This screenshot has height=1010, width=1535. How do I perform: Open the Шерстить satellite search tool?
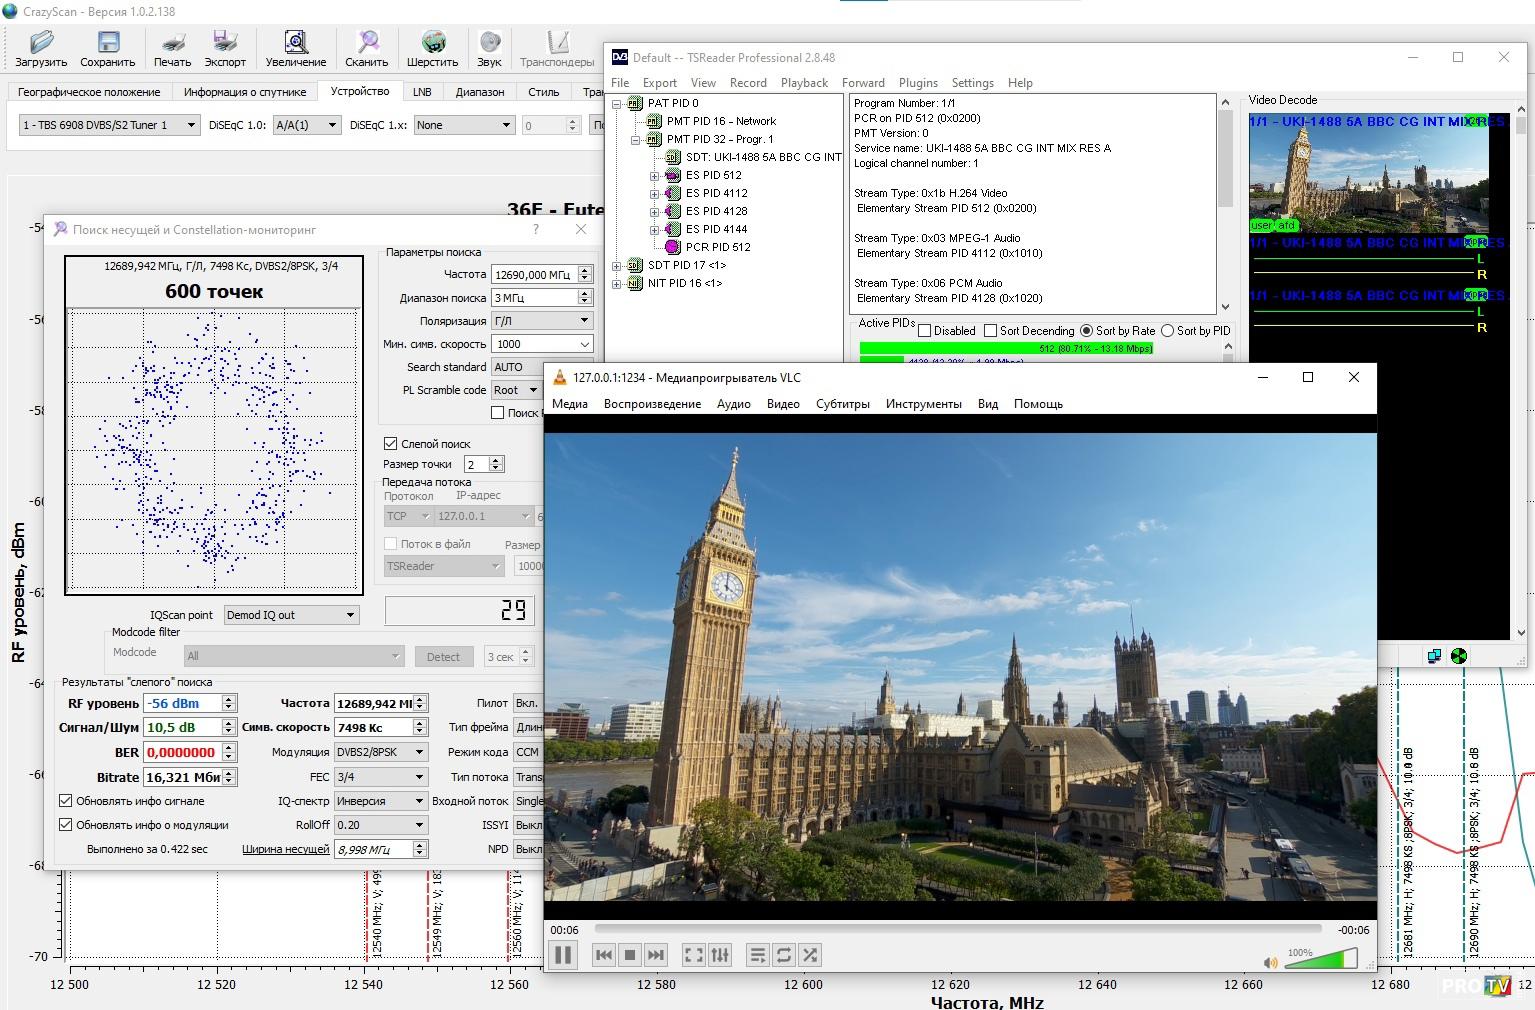pos(432,47)
